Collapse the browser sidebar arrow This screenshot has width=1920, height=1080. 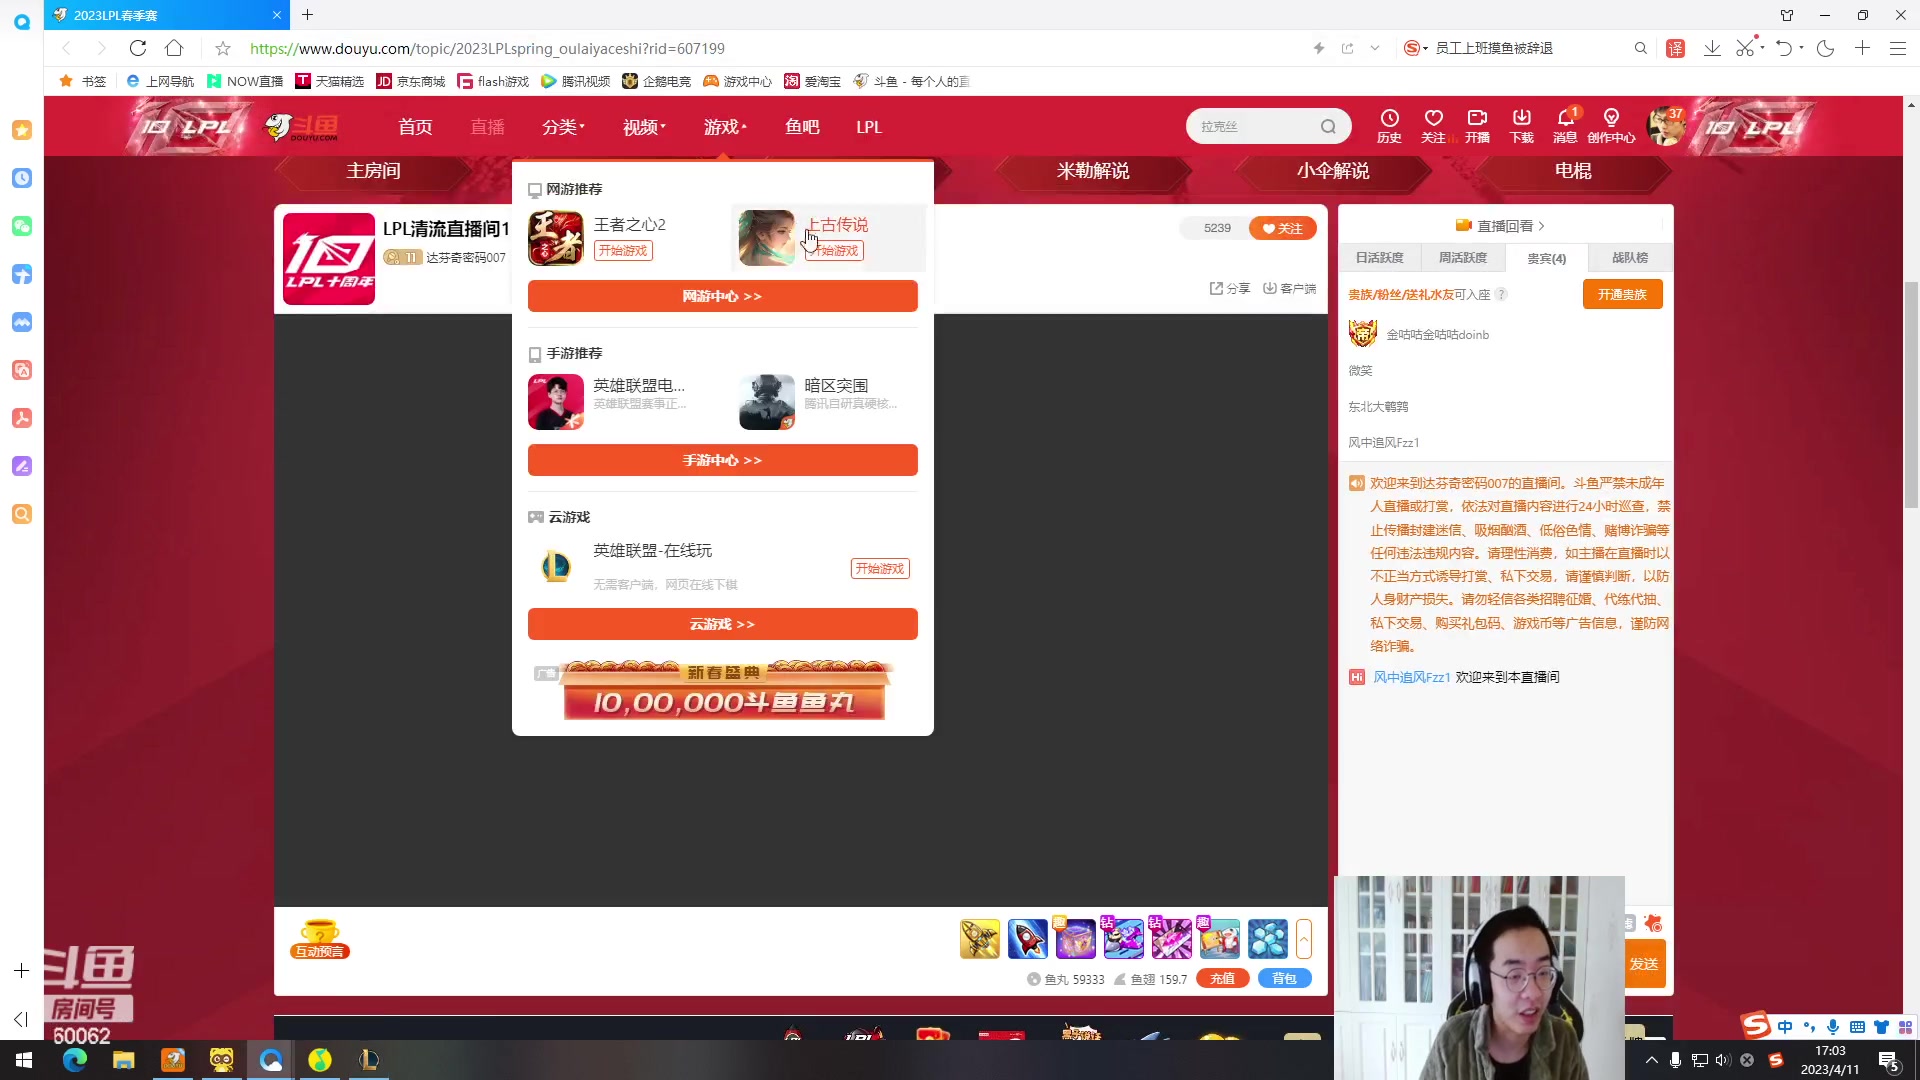tap(21, 1019)
